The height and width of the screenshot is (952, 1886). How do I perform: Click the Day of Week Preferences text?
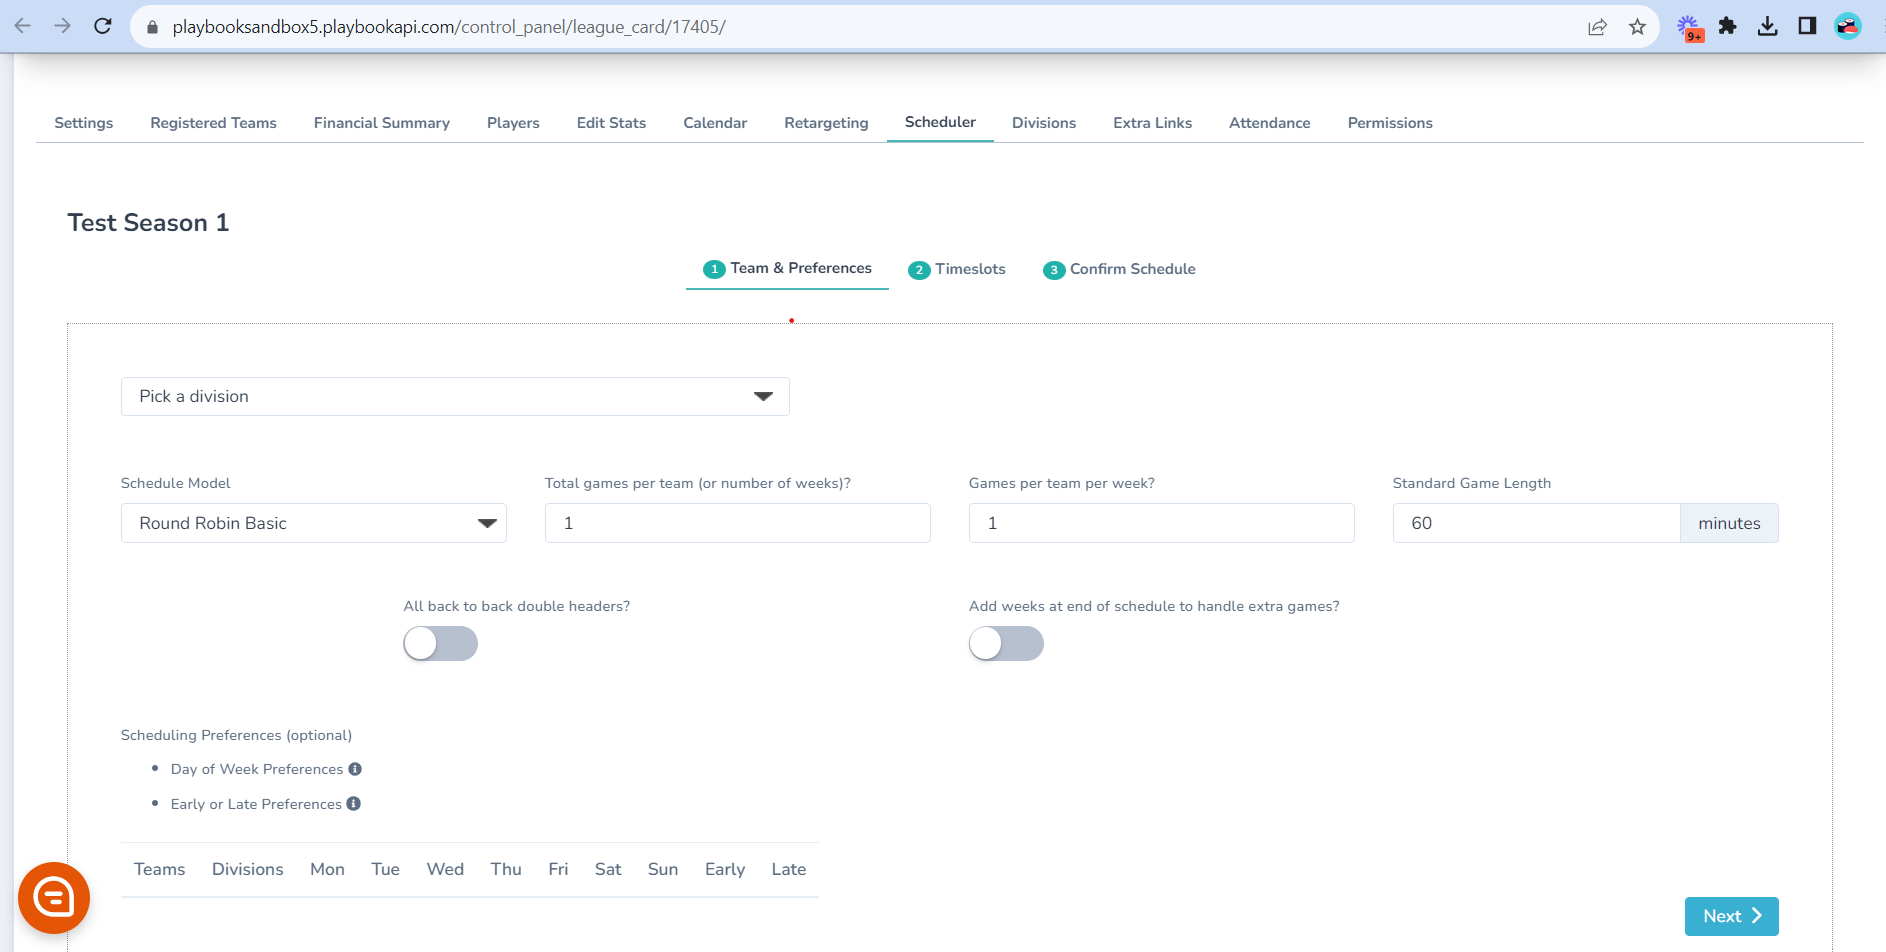click(x=257, y=769)
